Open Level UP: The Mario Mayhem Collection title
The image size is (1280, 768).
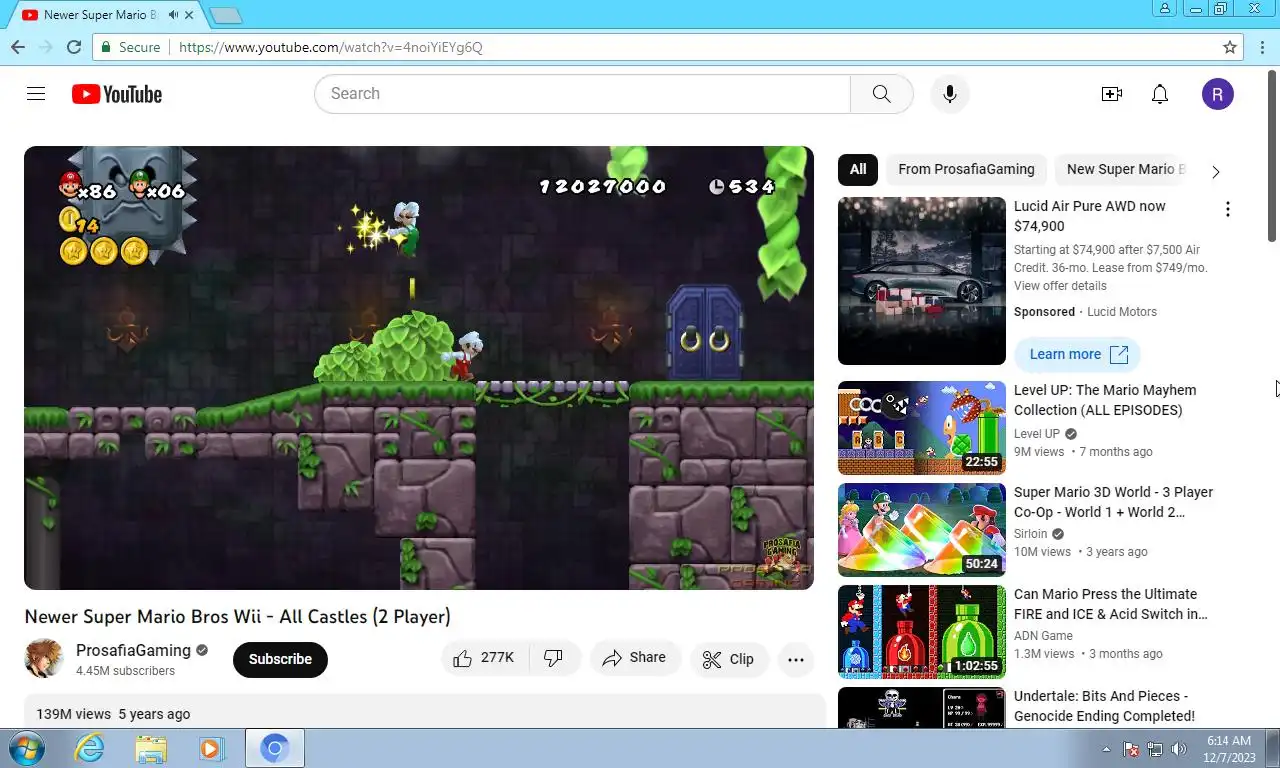point(1105,400)
